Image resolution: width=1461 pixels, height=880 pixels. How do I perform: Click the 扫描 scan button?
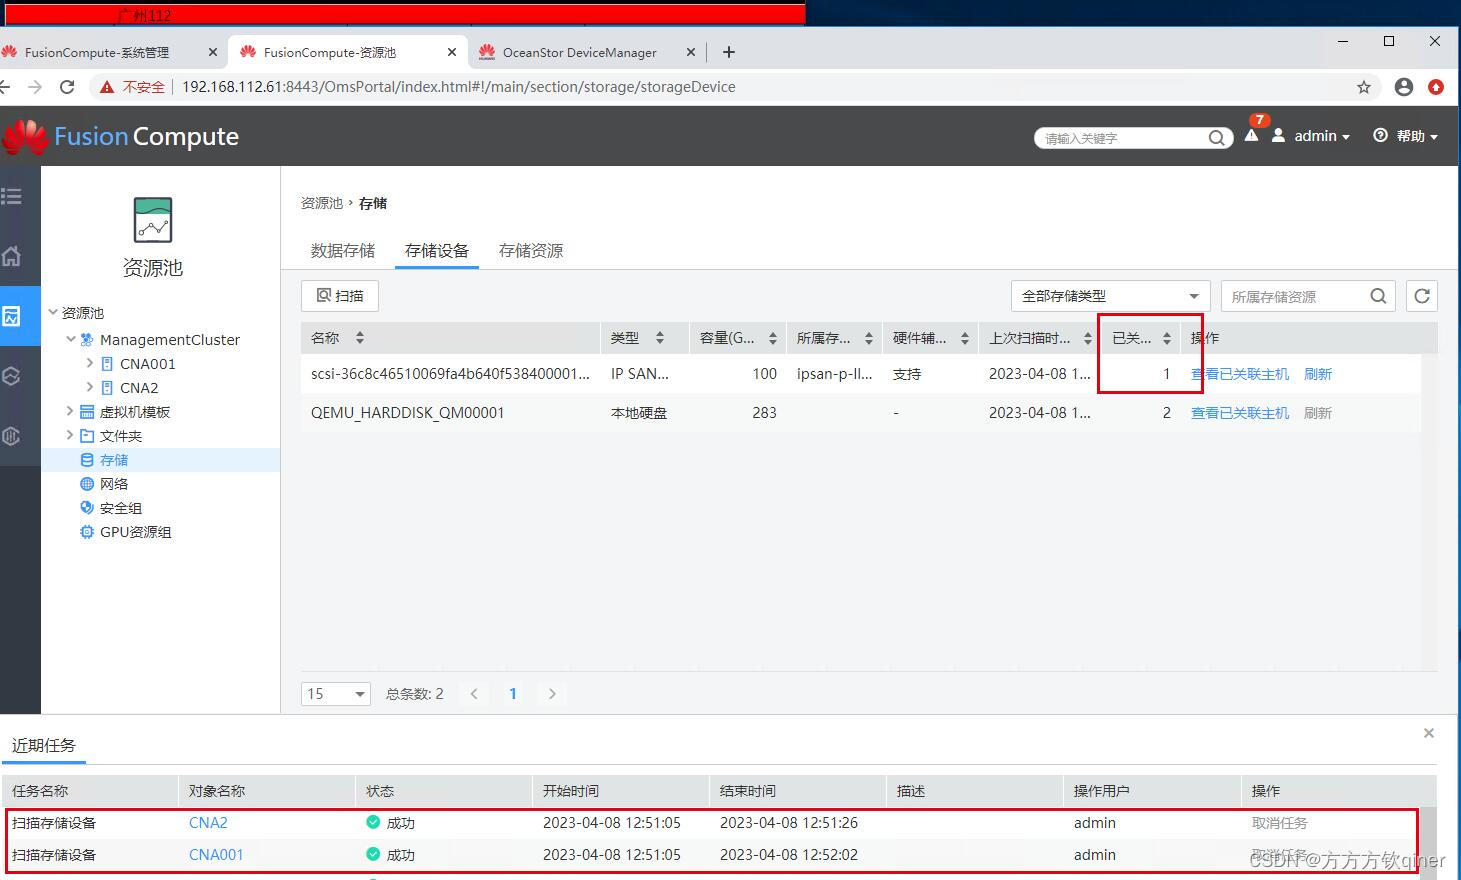tap(340, 296)
